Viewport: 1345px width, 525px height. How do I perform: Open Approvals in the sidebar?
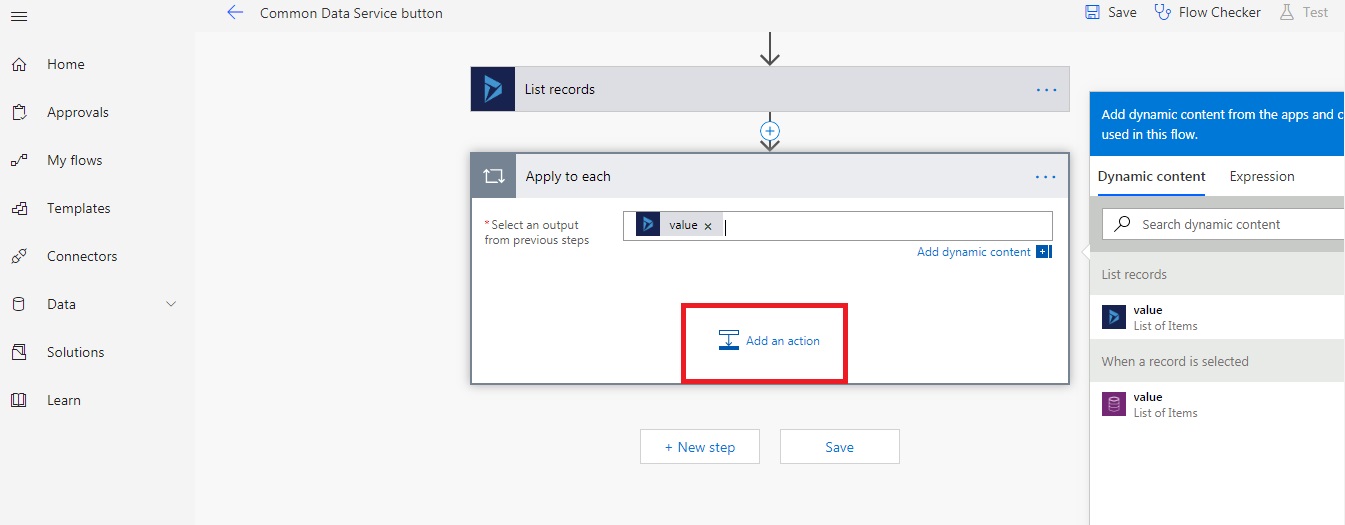(x=77, y=113)
